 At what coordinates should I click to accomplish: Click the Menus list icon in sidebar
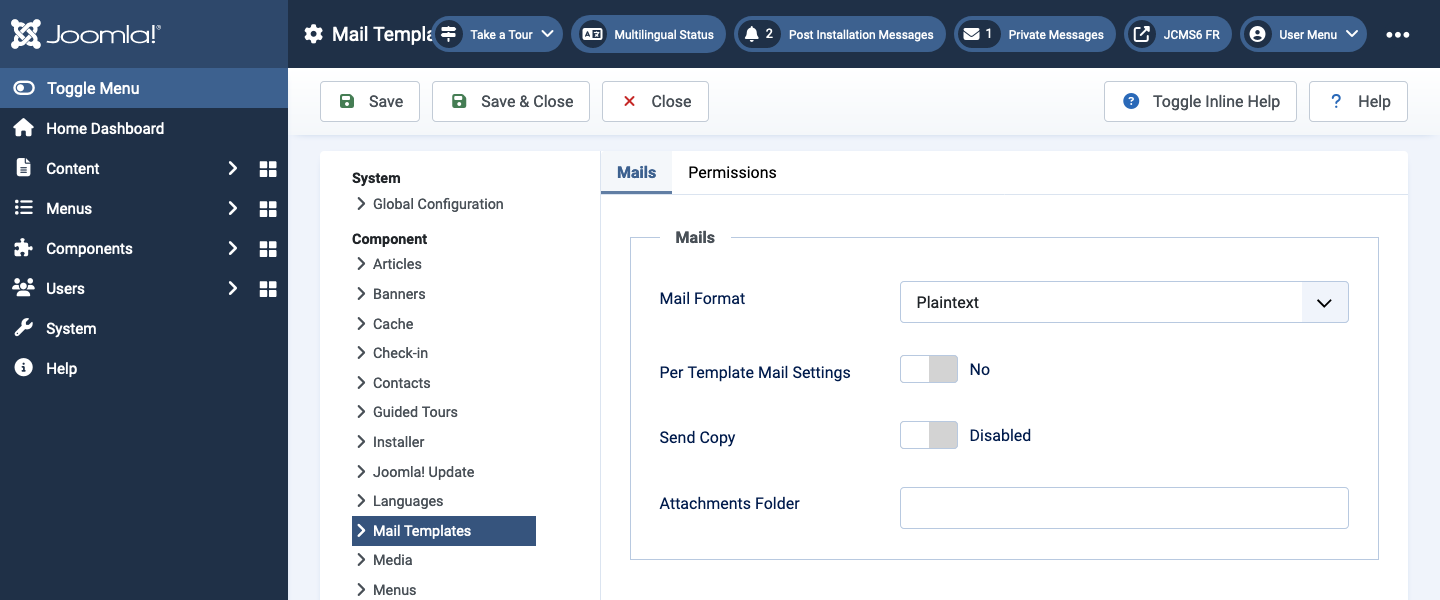(24, 208)
